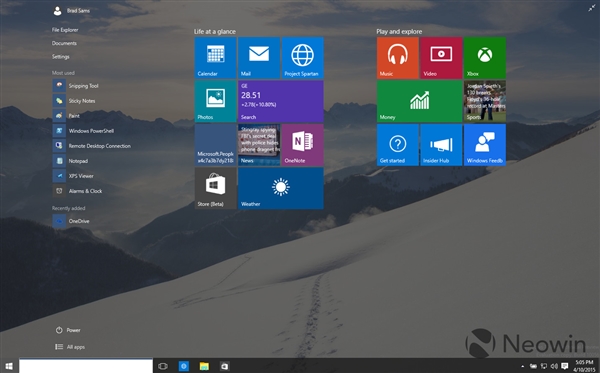This screenshot has width=600, height=373.
Task: Click the Play and explore heading
Action: (x=399, y=31)
